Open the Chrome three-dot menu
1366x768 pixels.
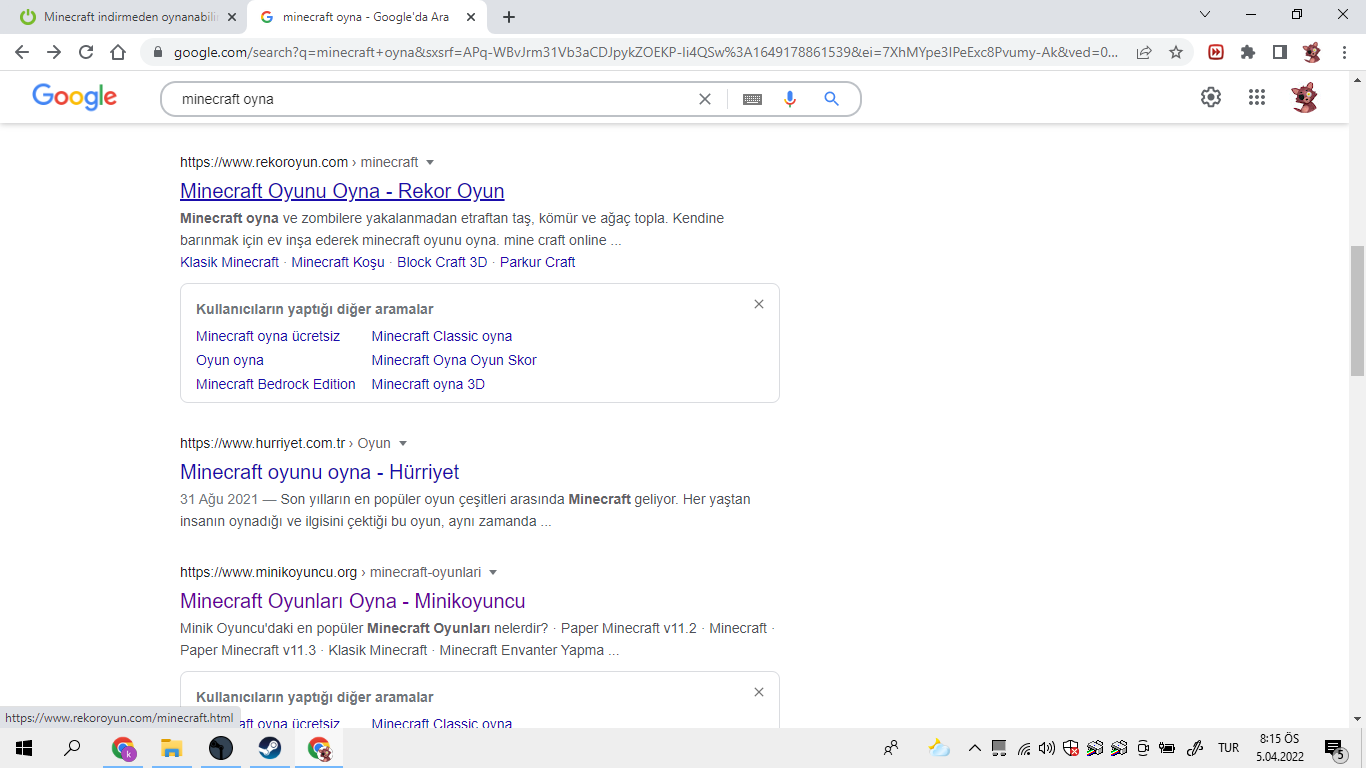tap(1344, 52)
